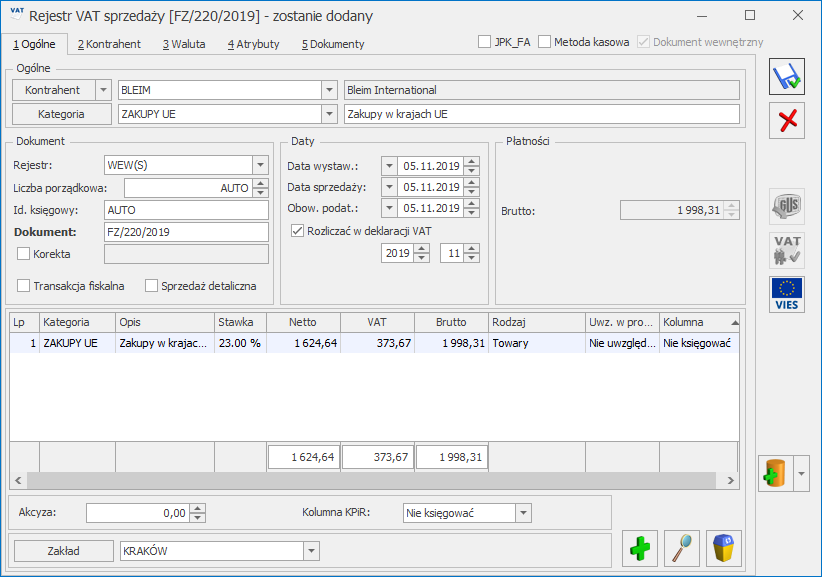Image resolution: width=822 pixels, height=577 pixels.
Task: Add new row with green plus button
Action: click(640, 549)
